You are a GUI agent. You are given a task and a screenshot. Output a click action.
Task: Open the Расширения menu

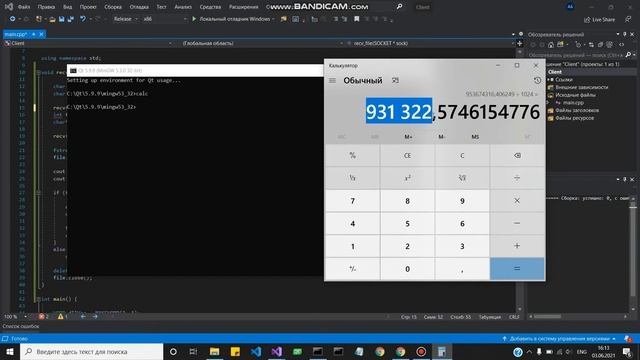[243, 7]
